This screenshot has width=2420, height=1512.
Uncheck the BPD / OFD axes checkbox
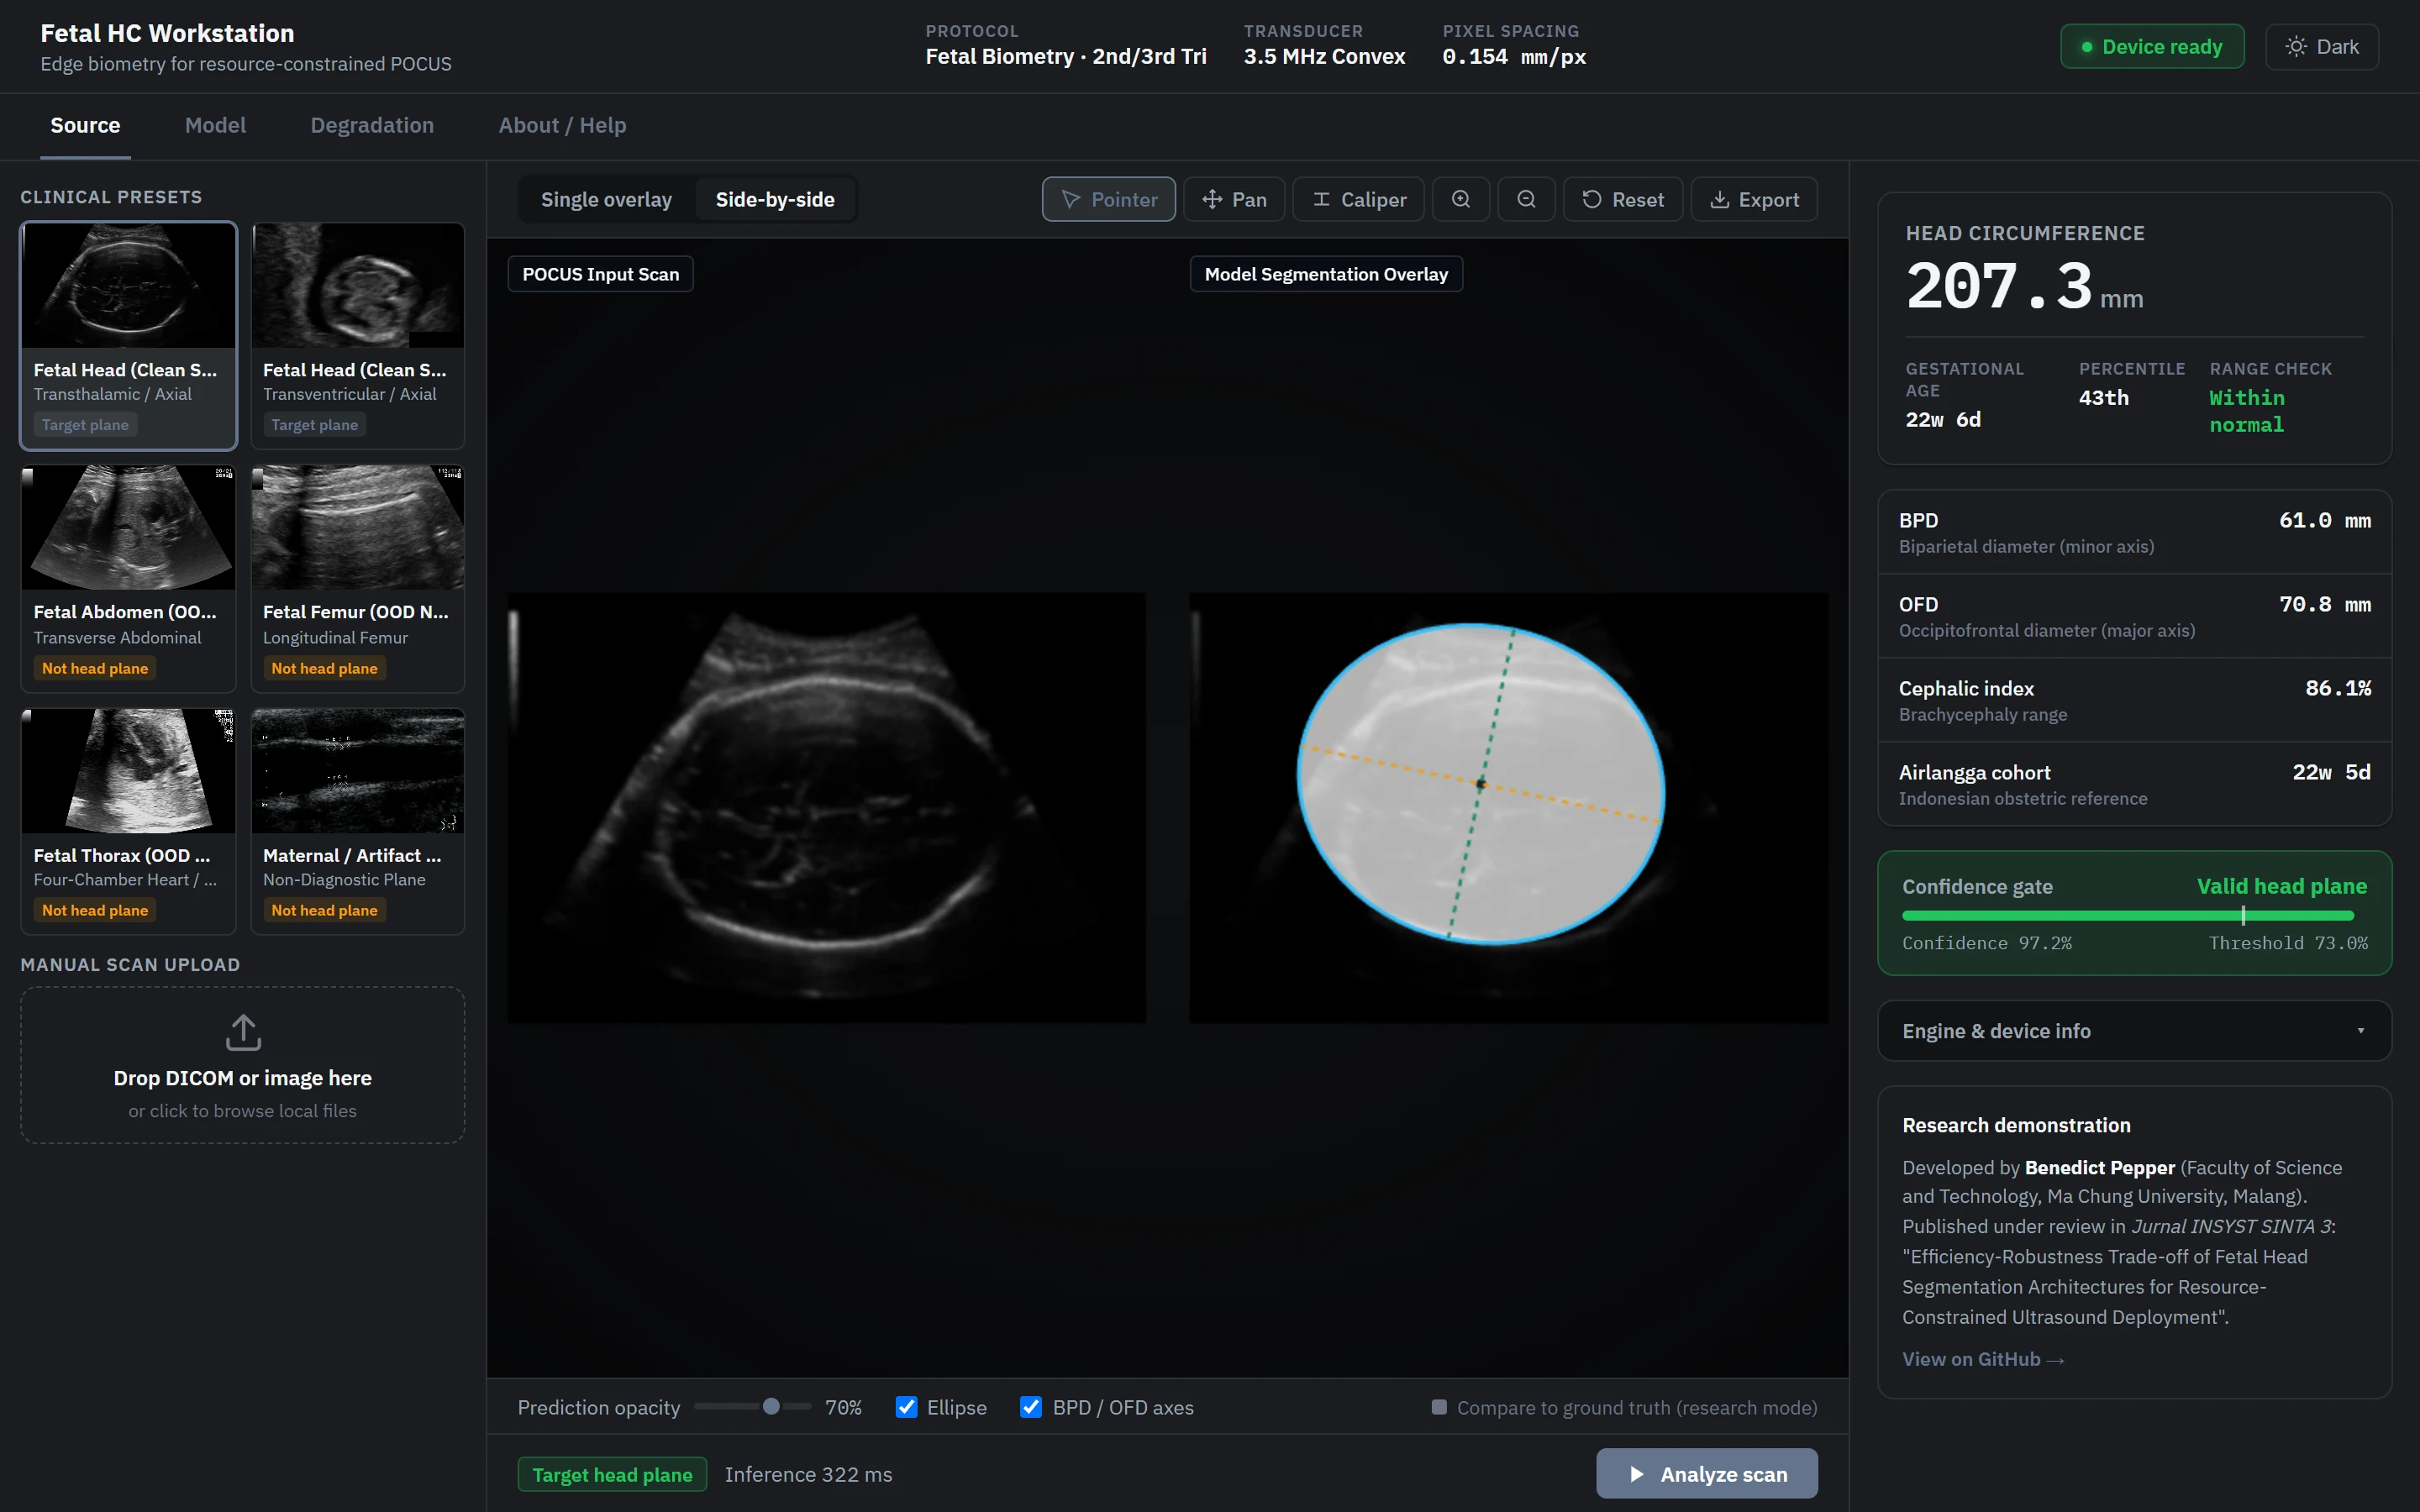coord(1030,1407)
